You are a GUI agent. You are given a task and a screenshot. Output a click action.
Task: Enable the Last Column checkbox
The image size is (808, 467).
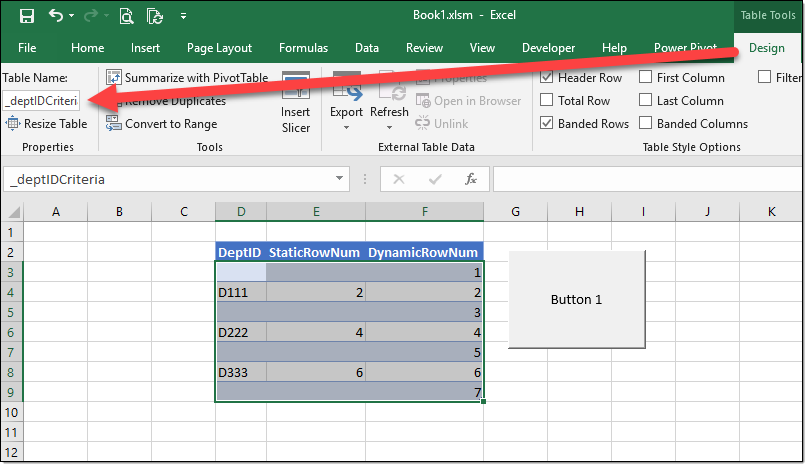[645, 100]
